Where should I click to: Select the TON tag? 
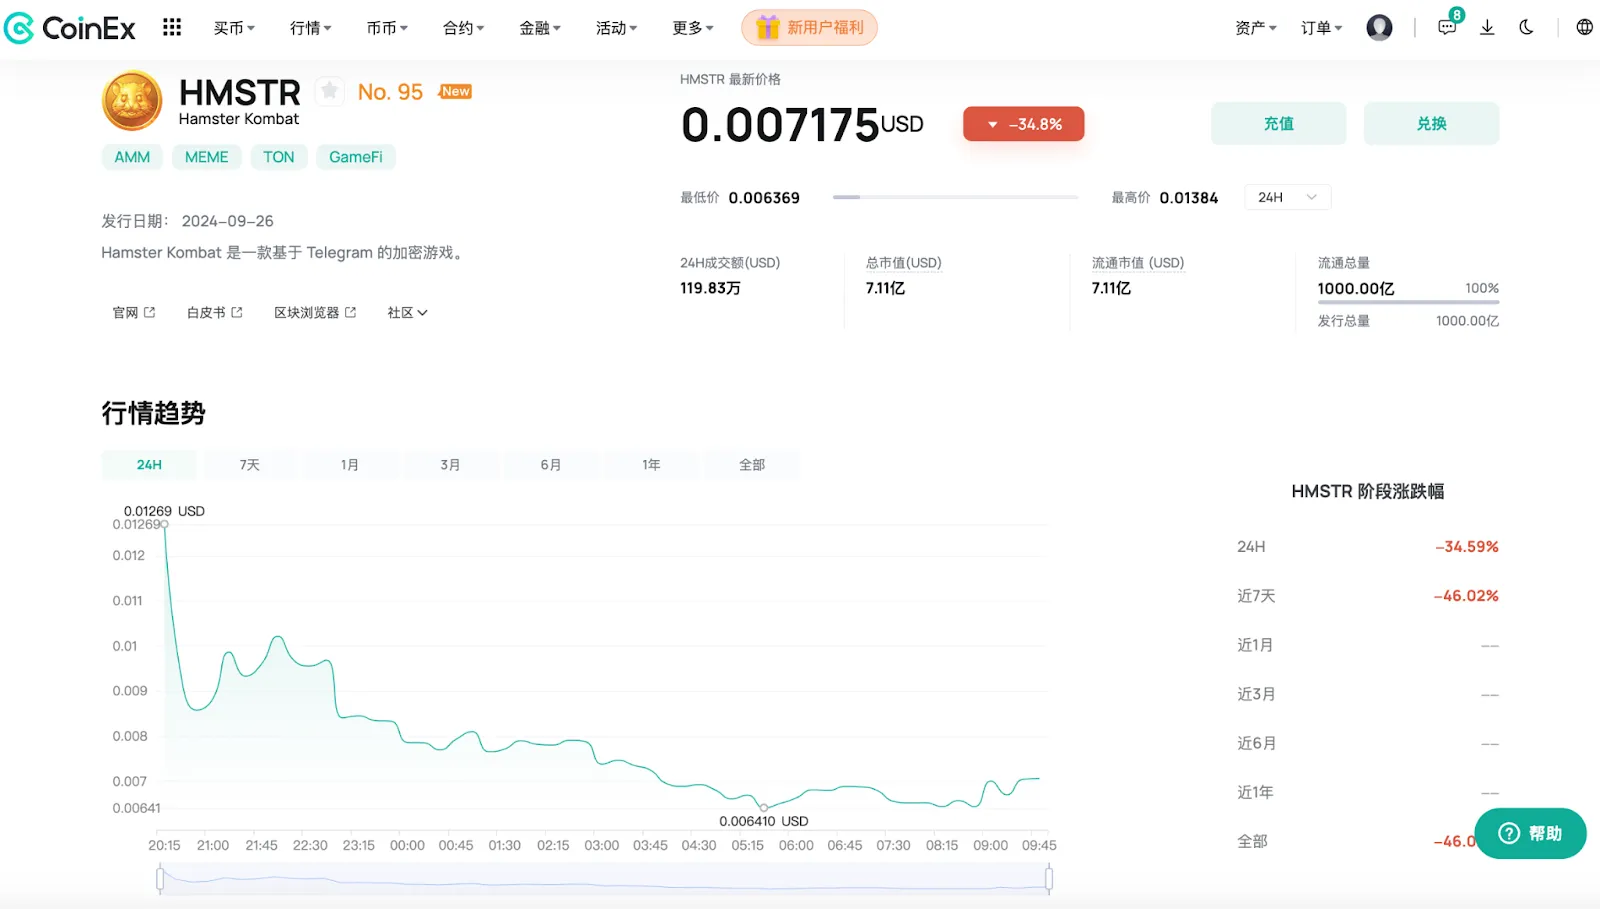click(279, 157)
